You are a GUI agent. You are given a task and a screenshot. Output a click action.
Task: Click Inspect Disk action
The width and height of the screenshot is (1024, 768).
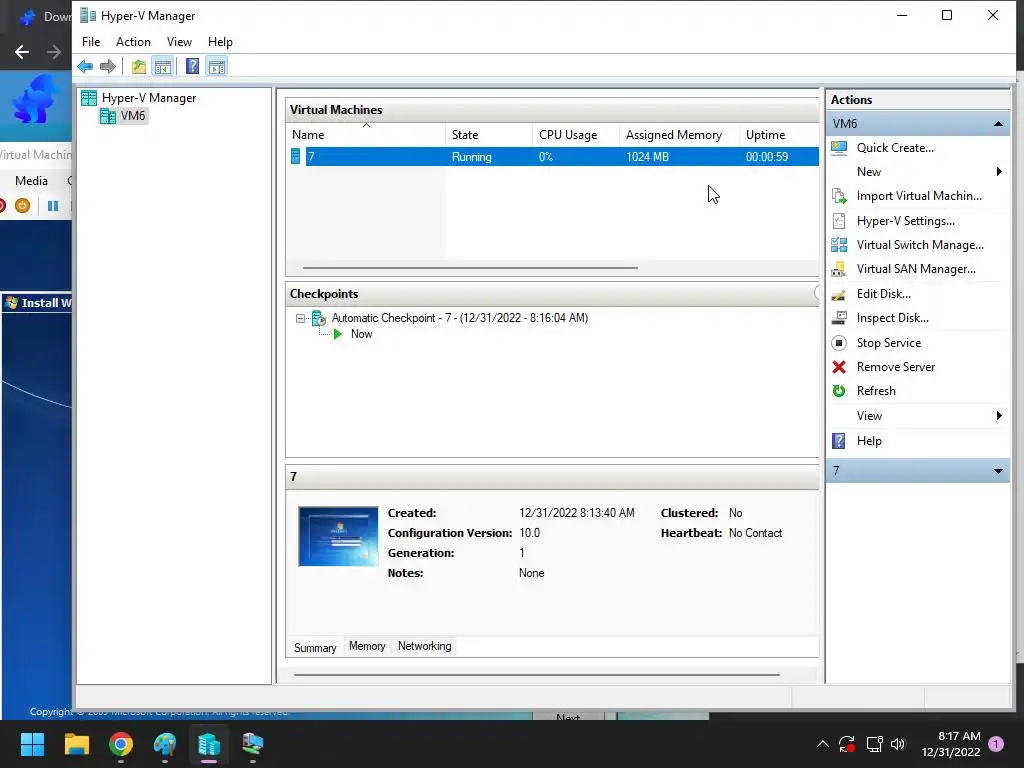point(892,318)
